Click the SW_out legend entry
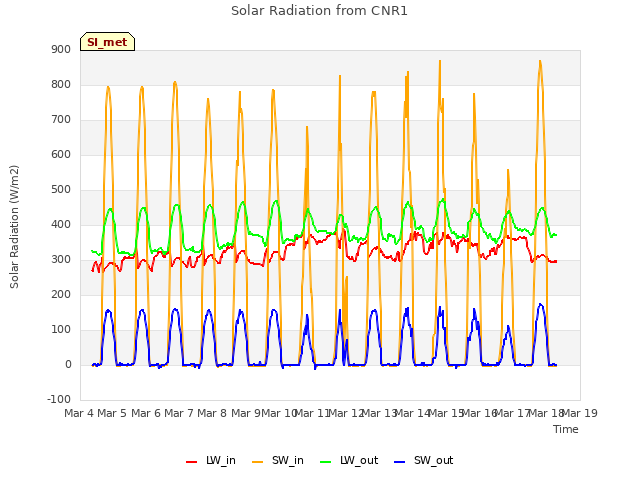Image resolution: width=640 pixels, height=480 pixels. 424,460
